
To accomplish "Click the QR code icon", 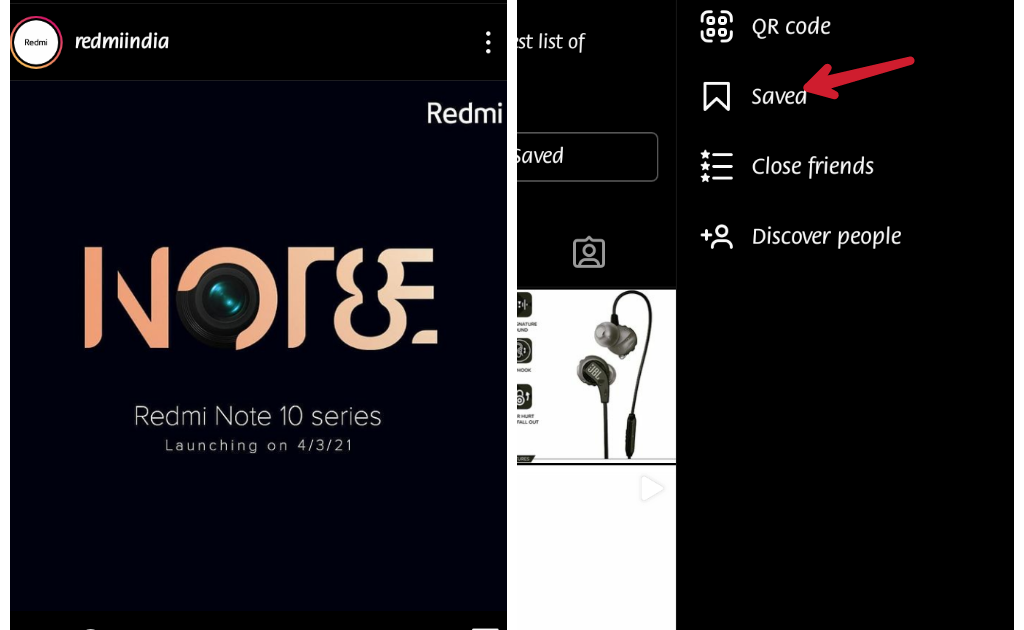I will [716, 27].
